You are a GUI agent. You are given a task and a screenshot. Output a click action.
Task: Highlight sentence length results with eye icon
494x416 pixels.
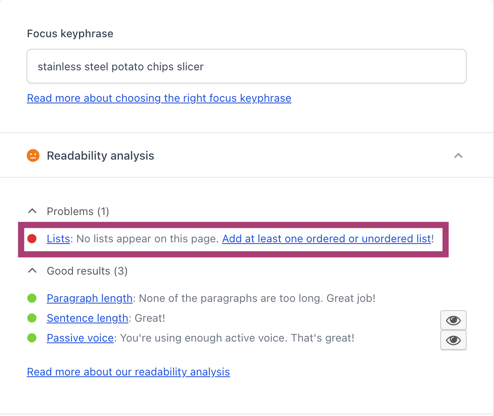[x=453, y=320]
